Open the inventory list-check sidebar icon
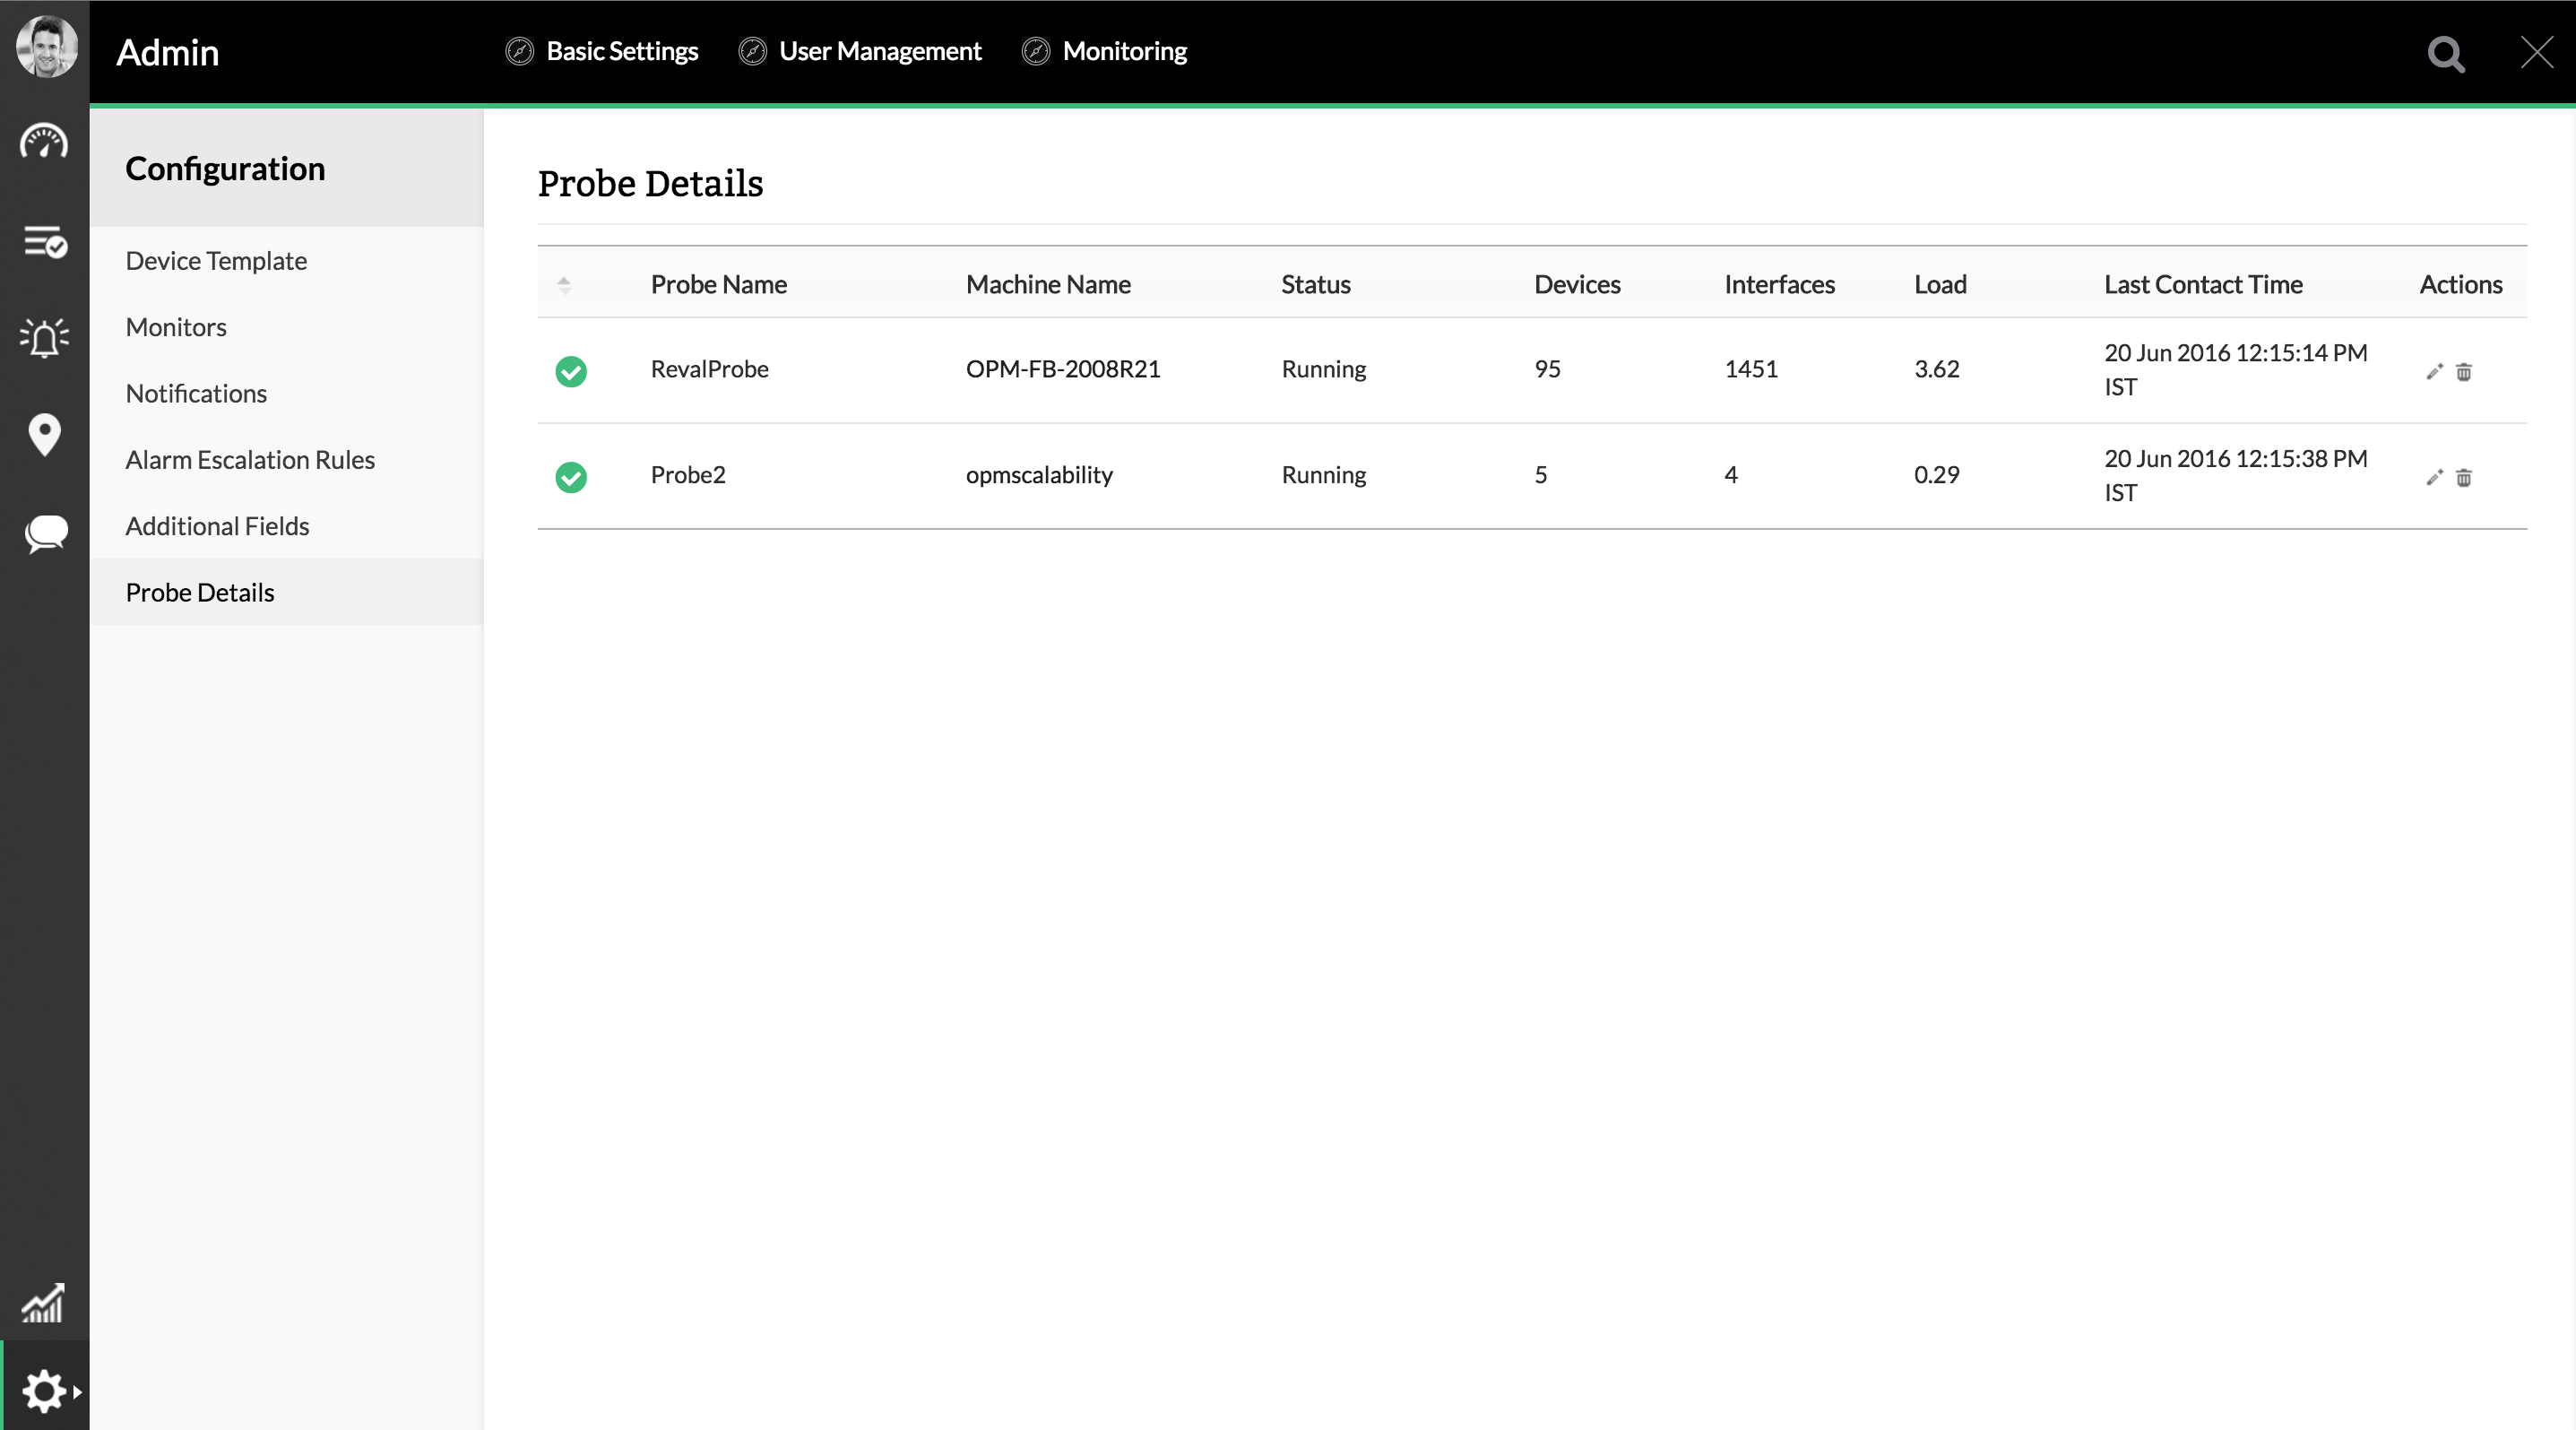This screenshot has width=2576, height=1430. pyautogui.click(x=44, y=241)
